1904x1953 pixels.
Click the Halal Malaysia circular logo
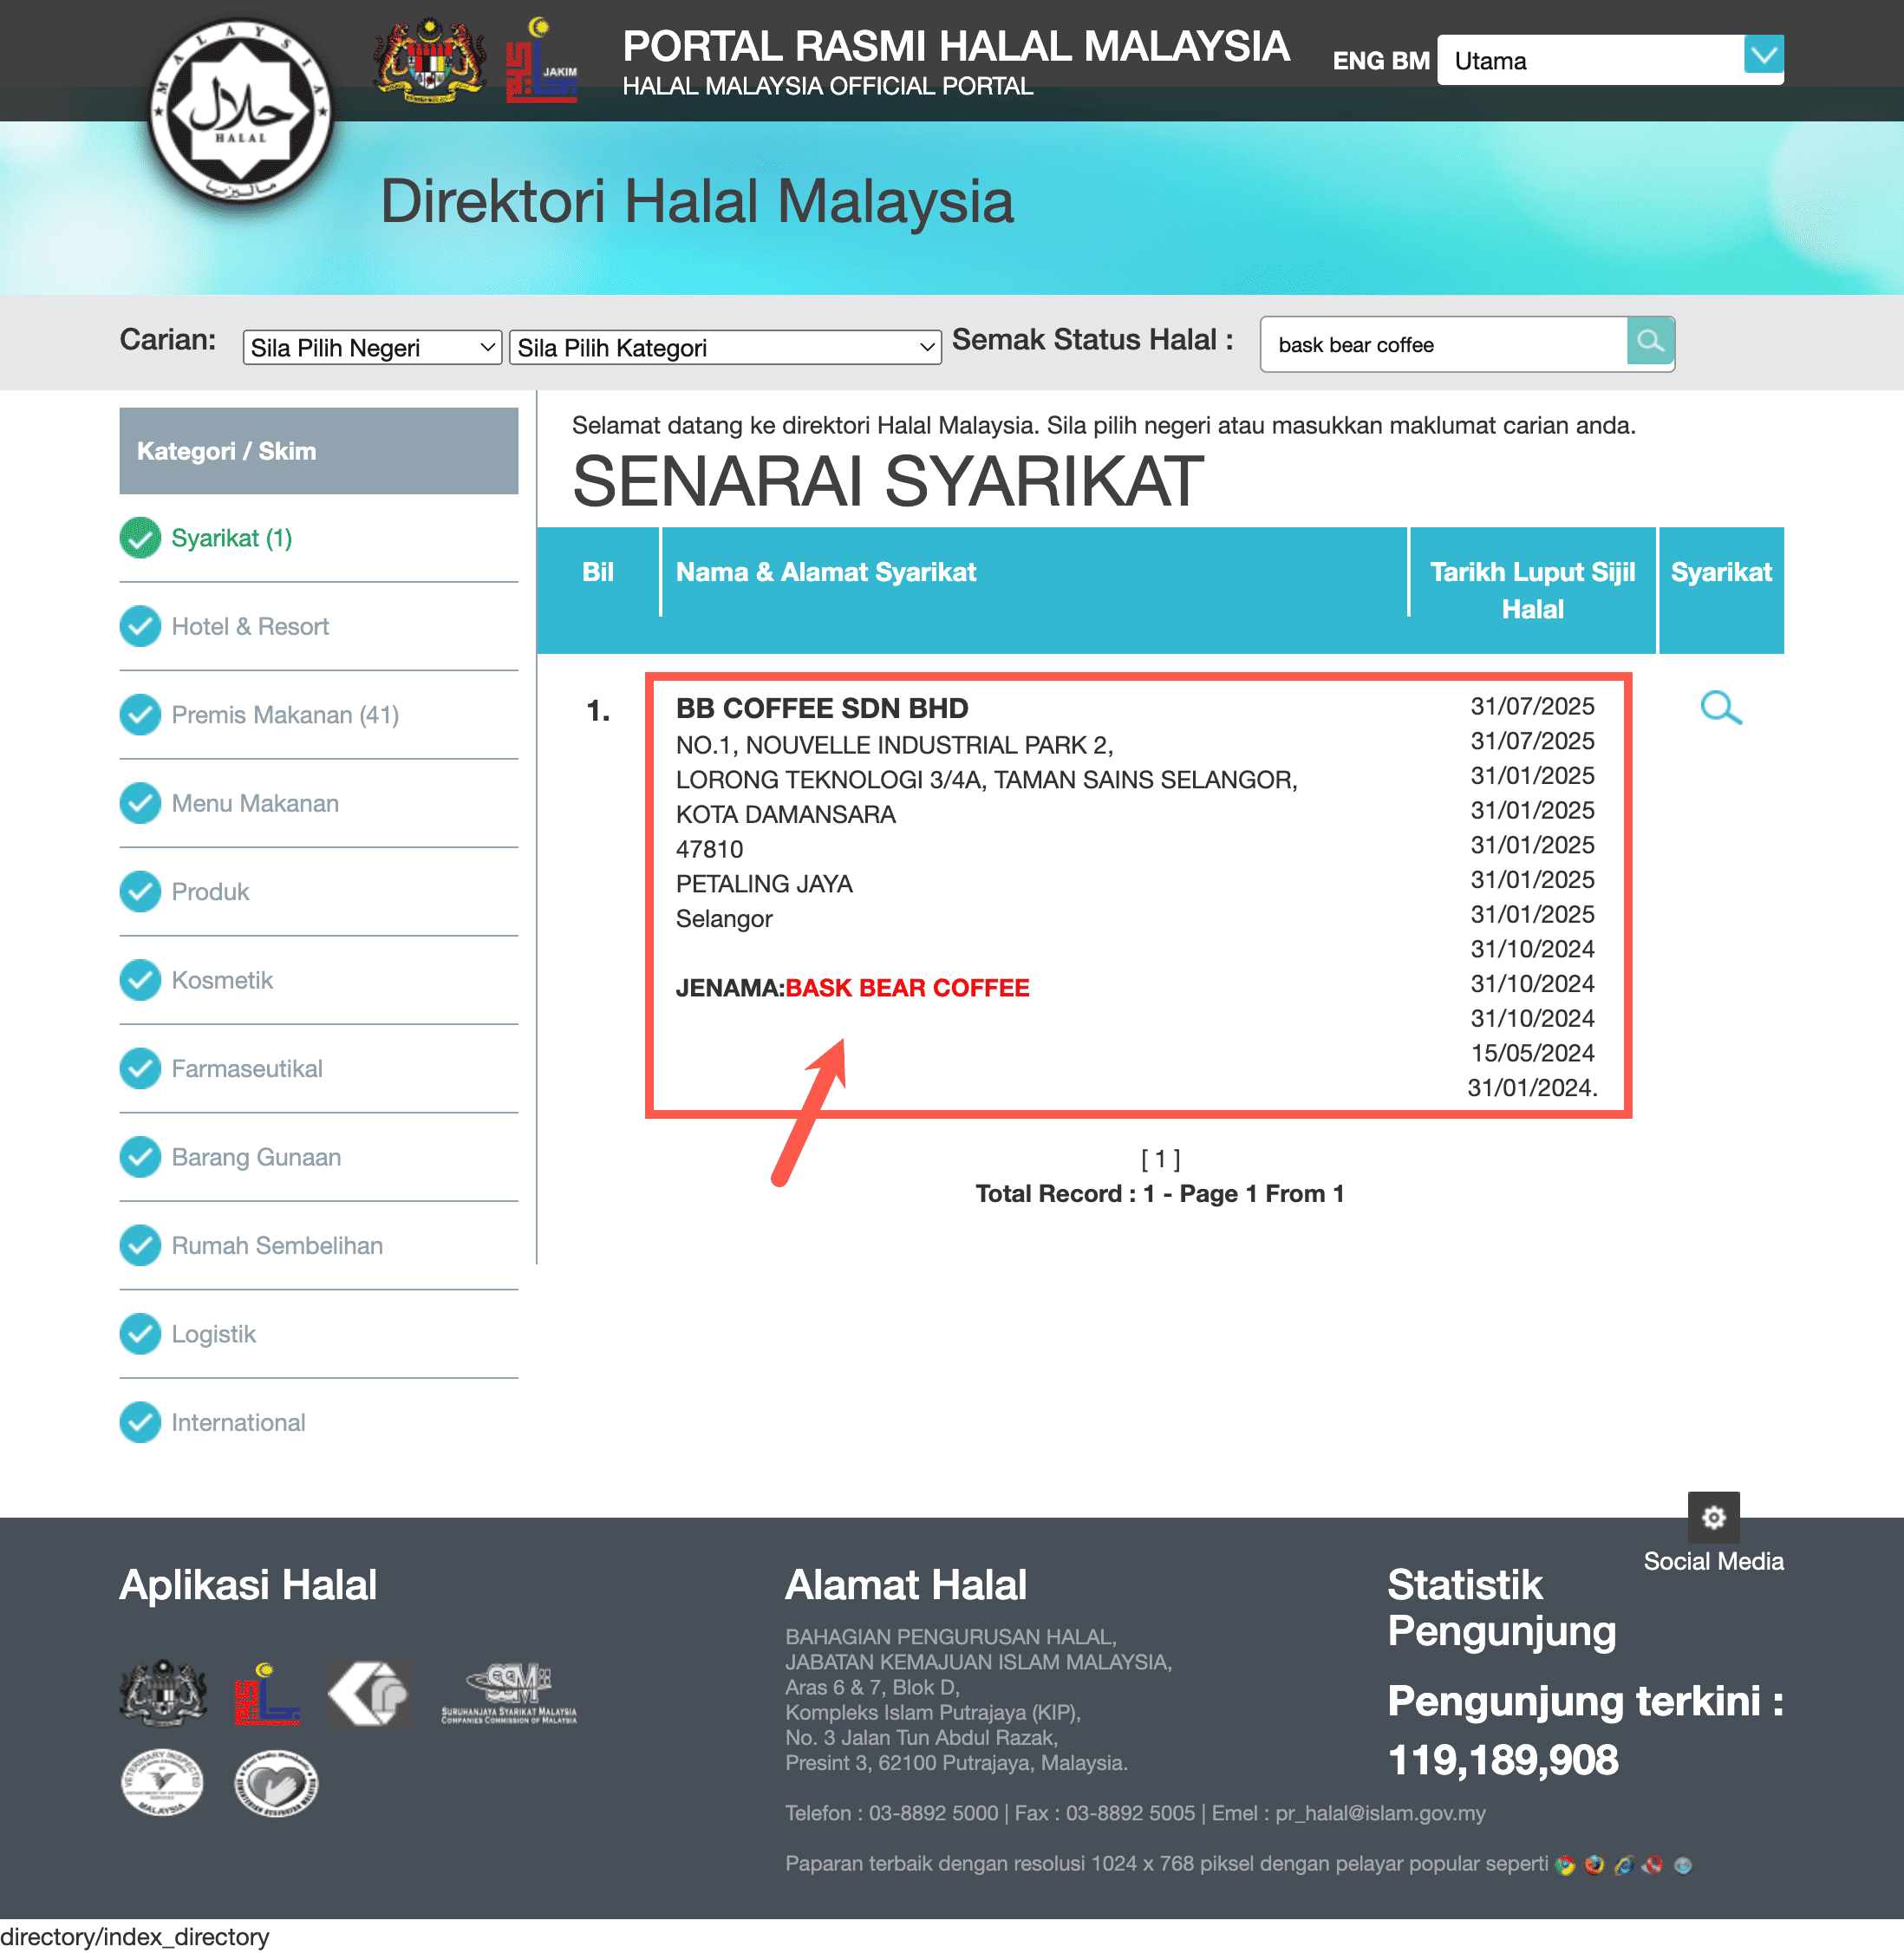point(241,112)
